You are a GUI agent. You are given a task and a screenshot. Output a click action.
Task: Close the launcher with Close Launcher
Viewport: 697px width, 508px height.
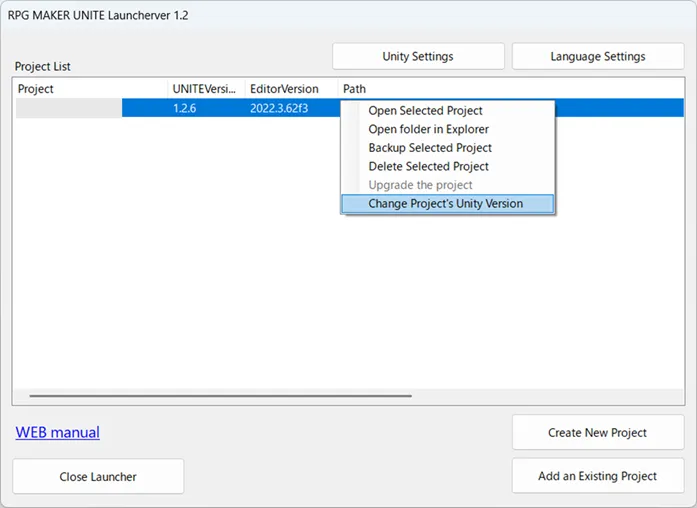pos(98,476)
